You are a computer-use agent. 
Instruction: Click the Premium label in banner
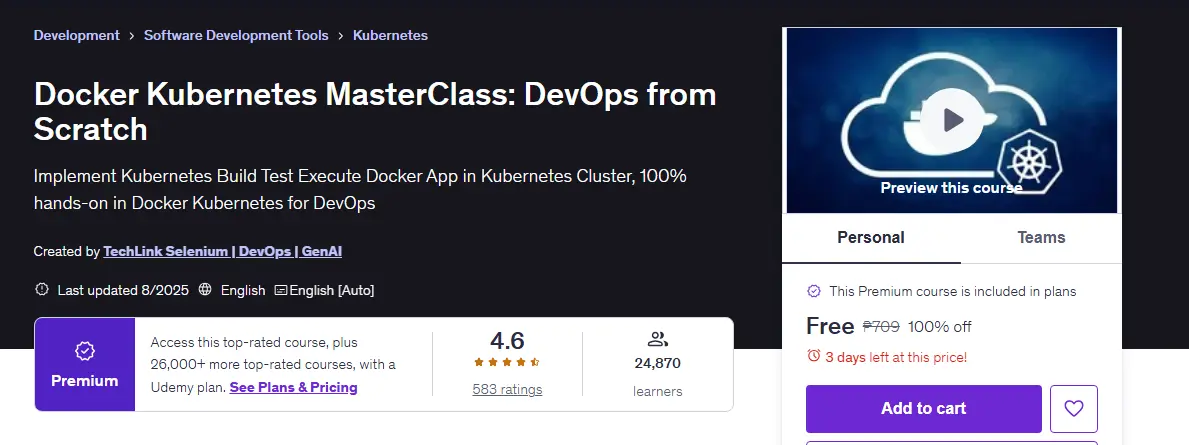[84, 381]
